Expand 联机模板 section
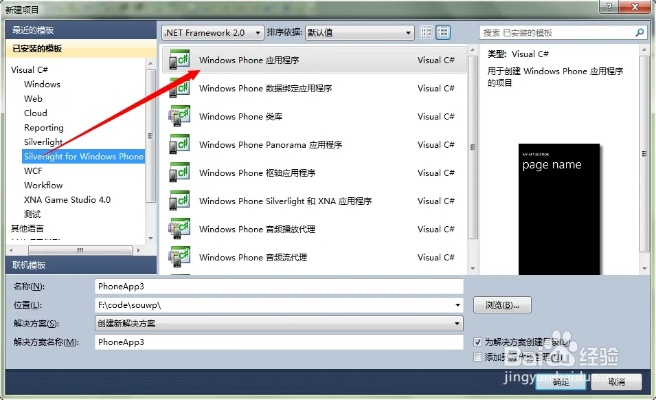 81,265
